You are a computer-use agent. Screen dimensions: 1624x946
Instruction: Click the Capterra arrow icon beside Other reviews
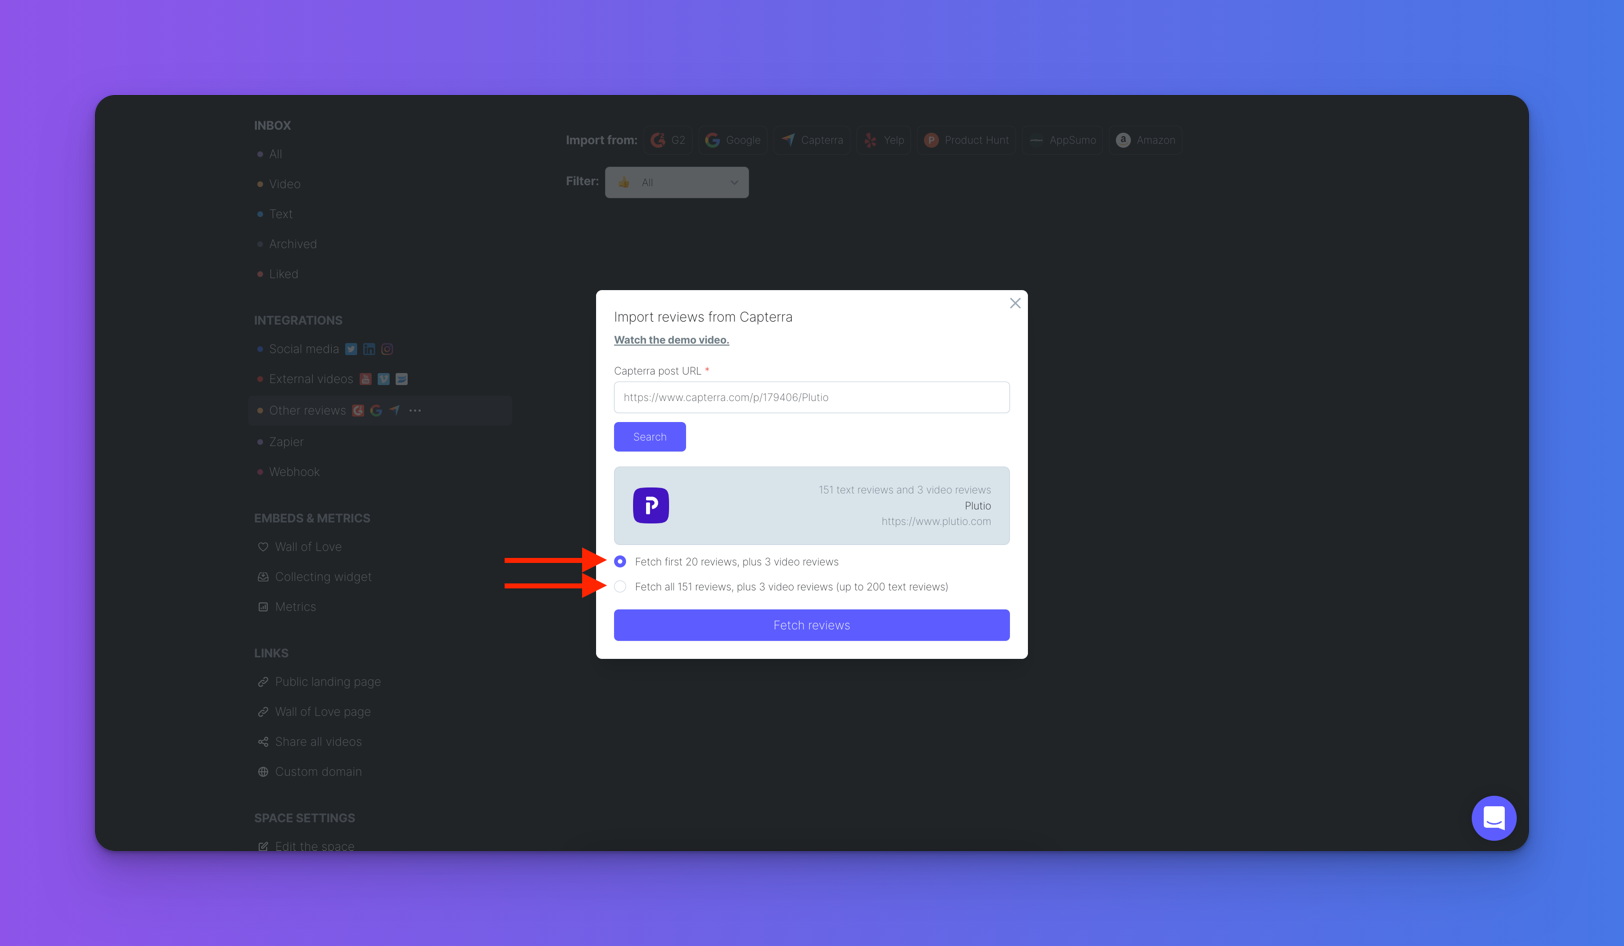394,410
